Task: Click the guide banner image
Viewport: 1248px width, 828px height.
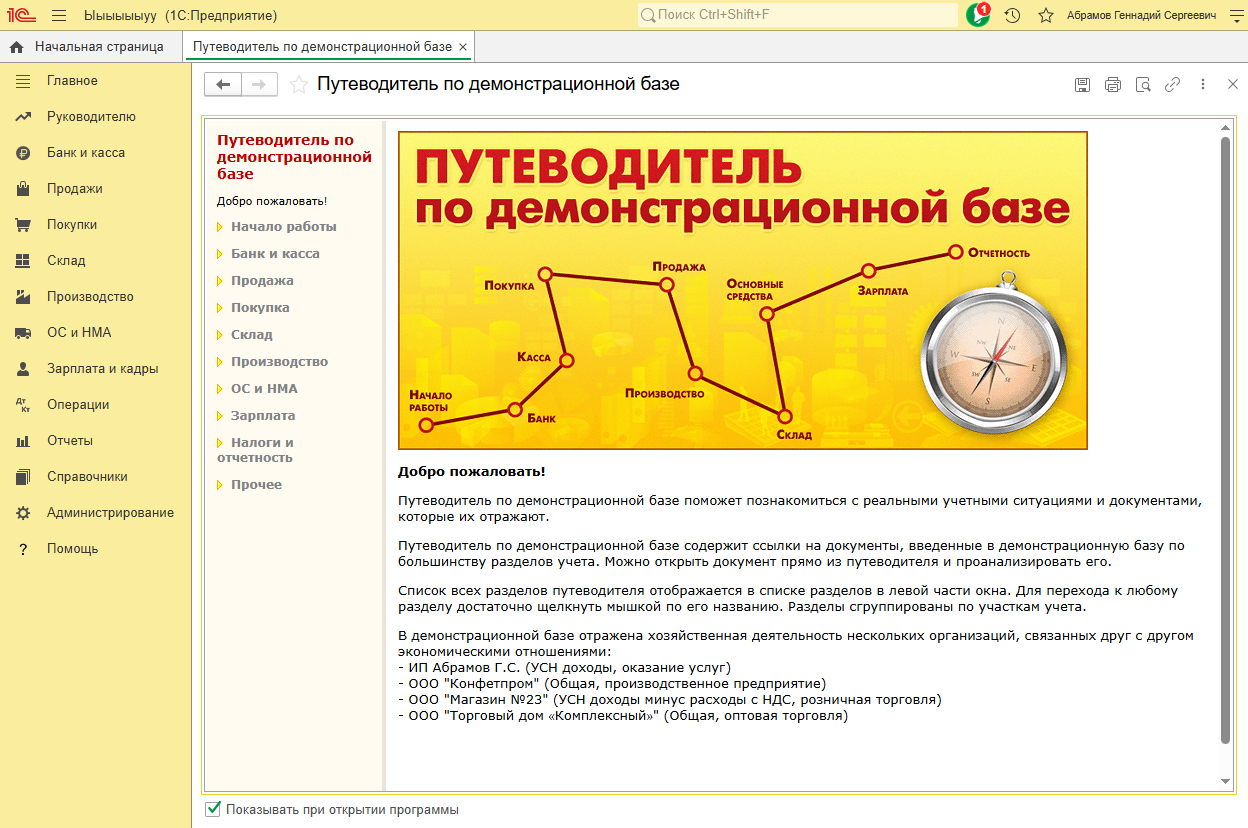Action: pyautogui.click(x=743, y=290)
